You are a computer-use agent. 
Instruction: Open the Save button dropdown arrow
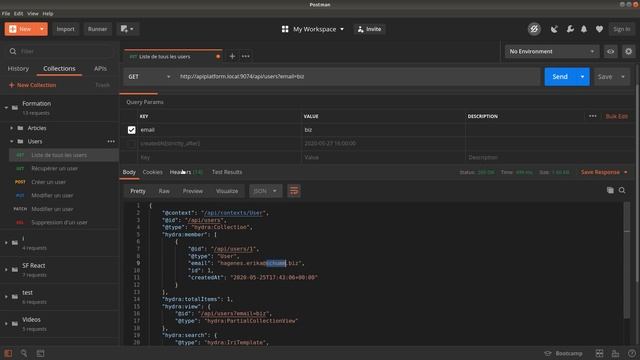pos(623,77)
